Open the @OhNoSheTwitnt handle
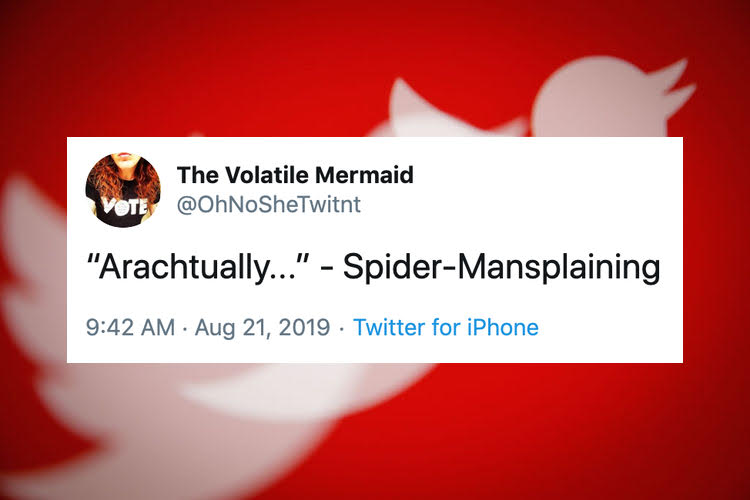This screenshot has height=500, width=750. 267,204
